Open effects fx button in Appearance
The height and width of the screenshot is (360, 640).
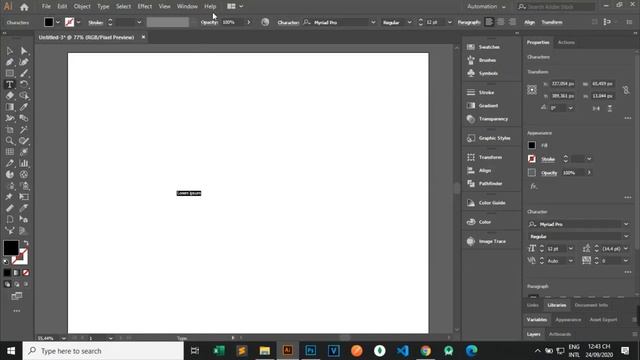pos(533,186)
